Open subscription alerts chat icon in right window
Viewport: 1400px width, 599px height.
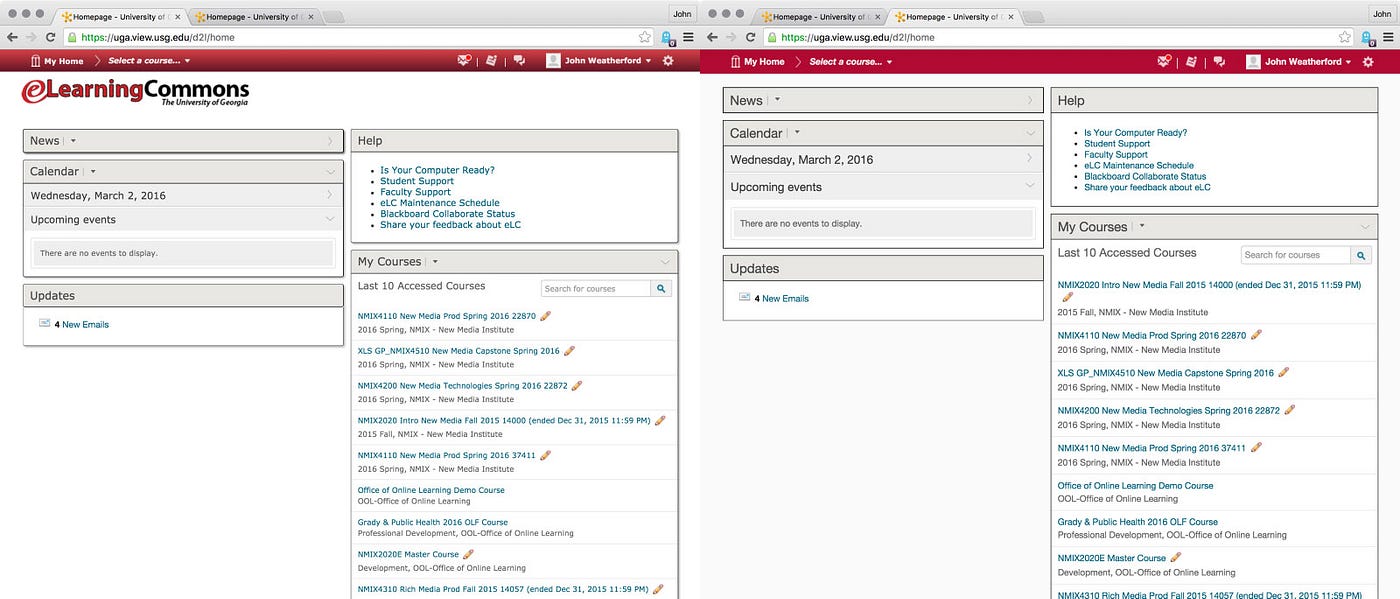point(1218,61)
